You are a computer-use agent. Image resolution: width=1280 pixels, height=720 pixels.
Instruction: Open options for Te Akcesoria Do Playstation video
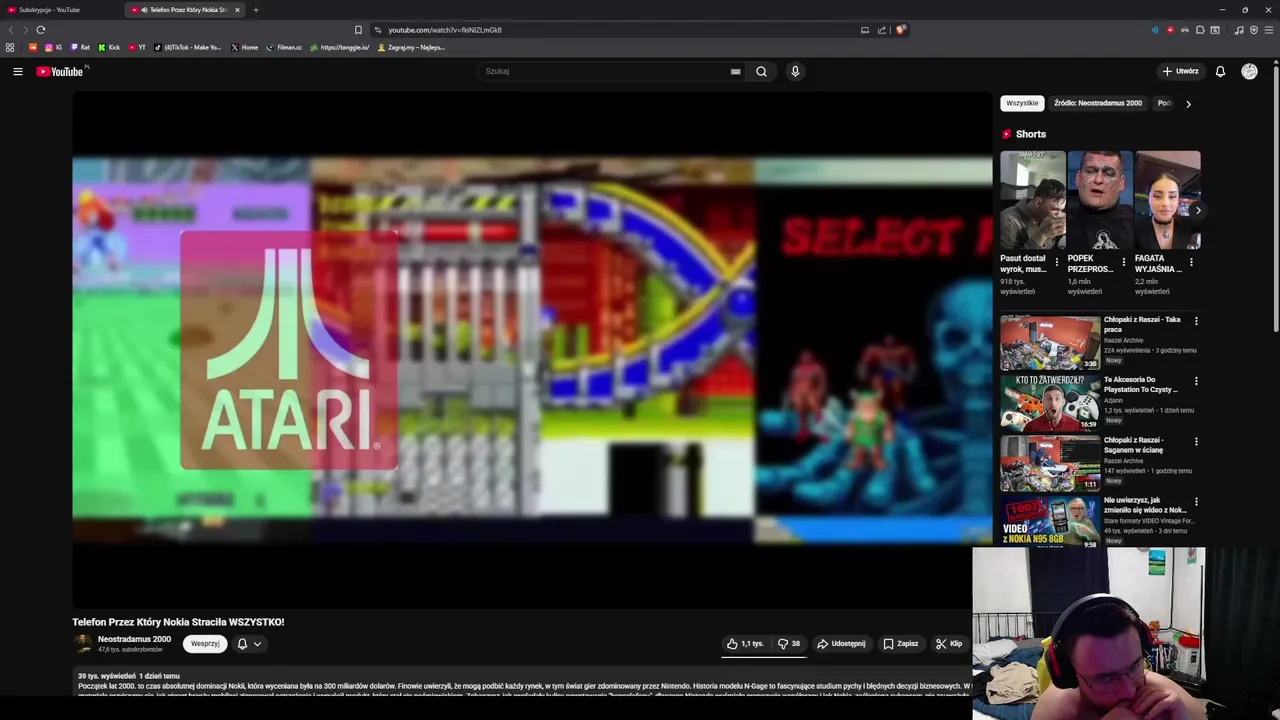(1196, 381)
